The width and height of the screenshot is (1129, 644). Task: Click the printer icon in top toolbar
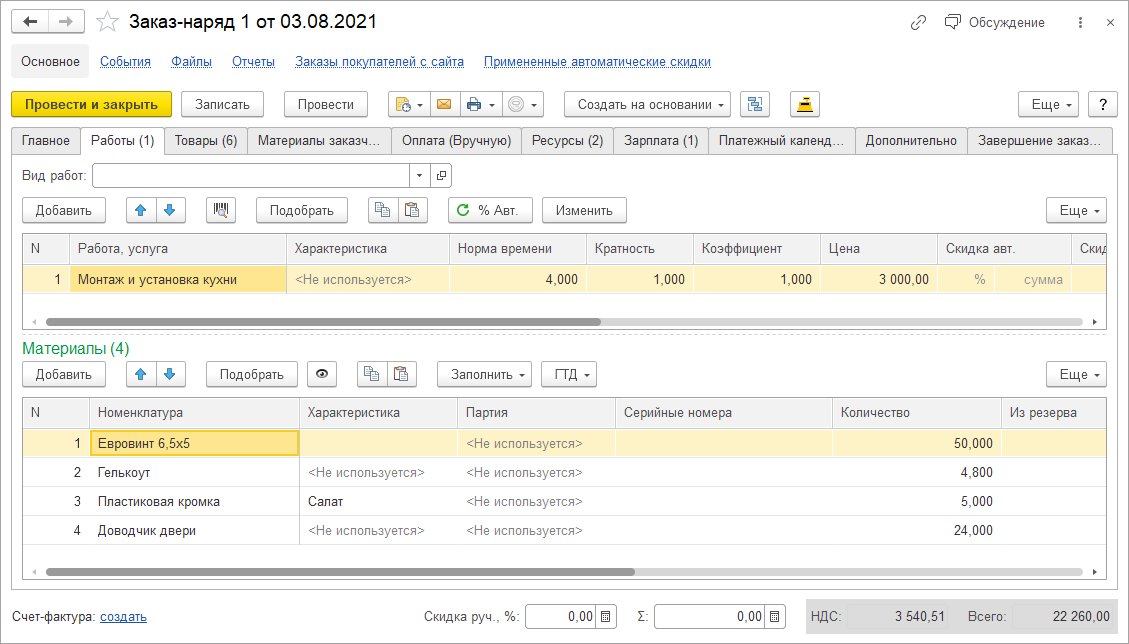tap(474, 105)
